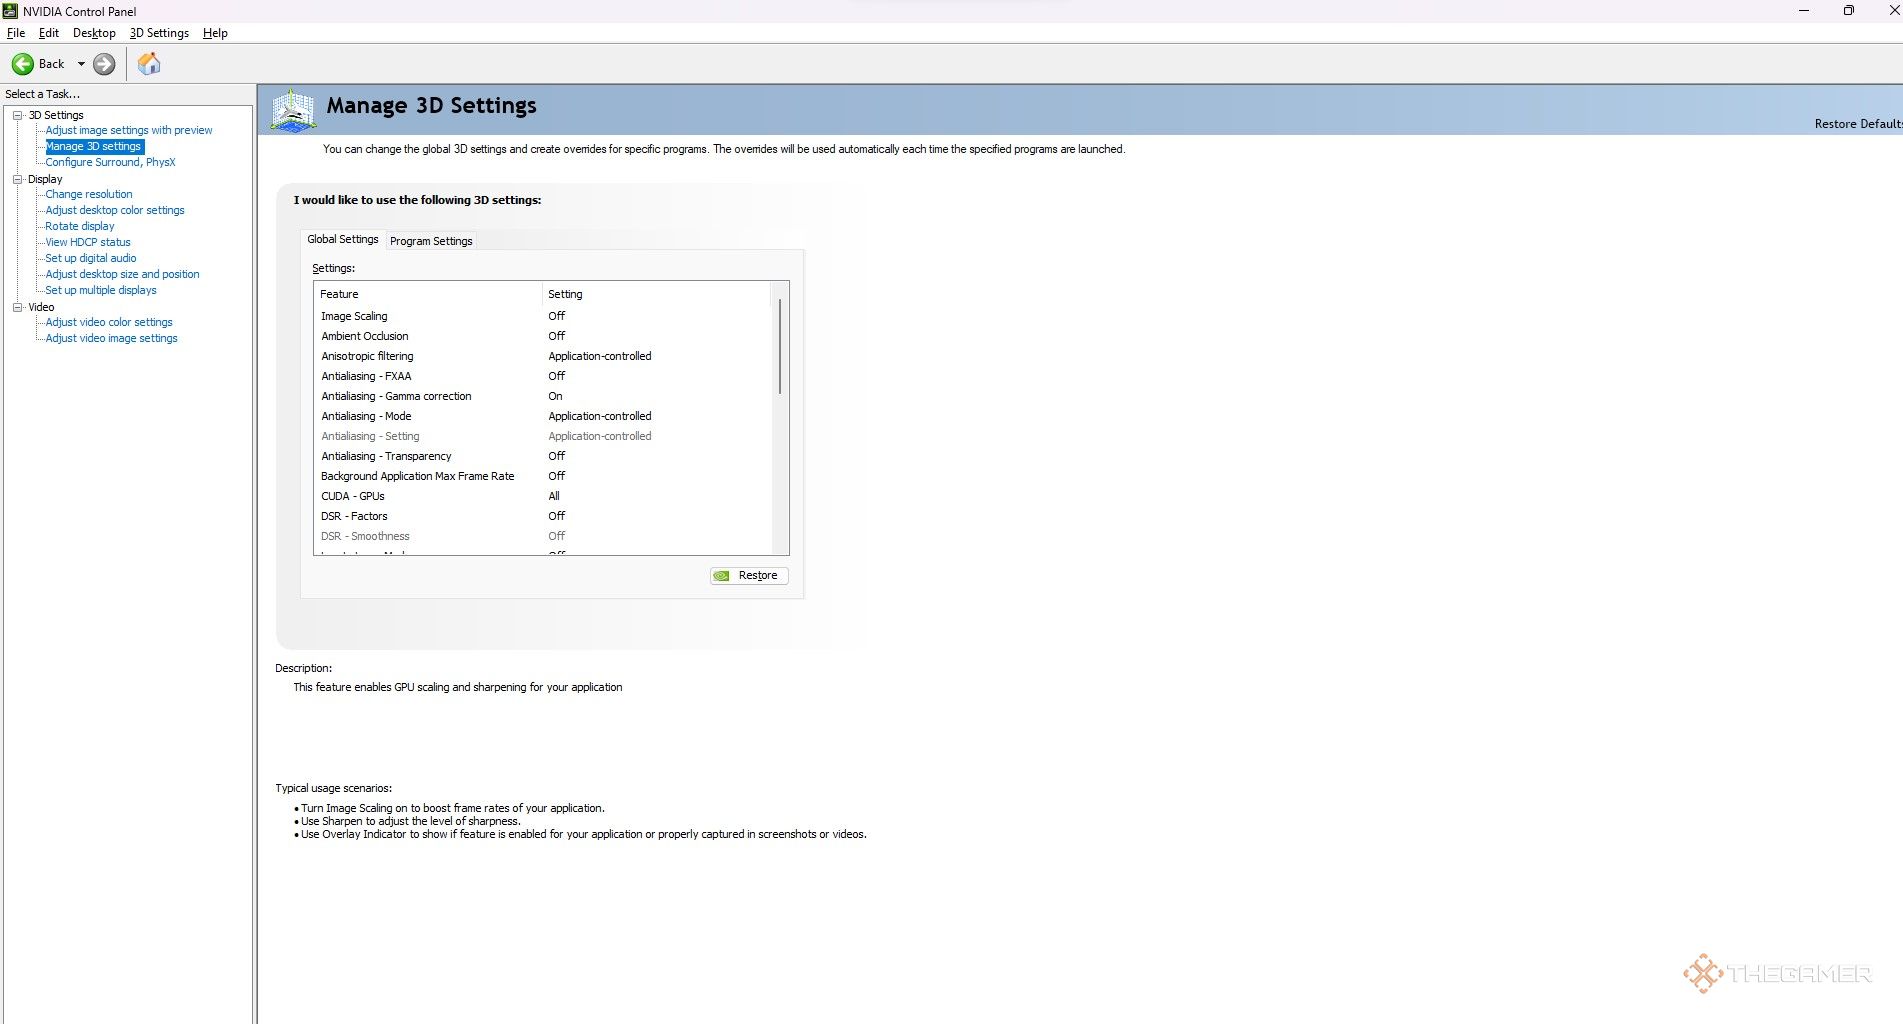The width and height of the screenshot is (1903, 1024).
Task: Collapse the Display tree node
Action: 17,179
